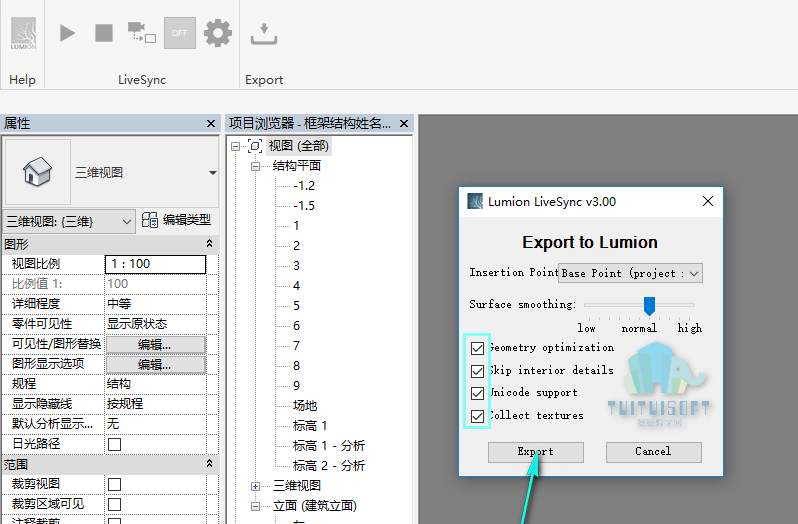Toggle 裁剪视图 checkbox
Viewport: 798px width, 524px height.
pos(115,484)
